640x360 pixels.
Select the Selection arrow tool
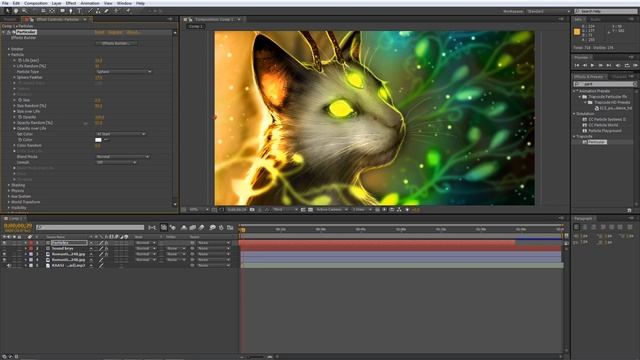pyautogui.click(x=8, y=11)
